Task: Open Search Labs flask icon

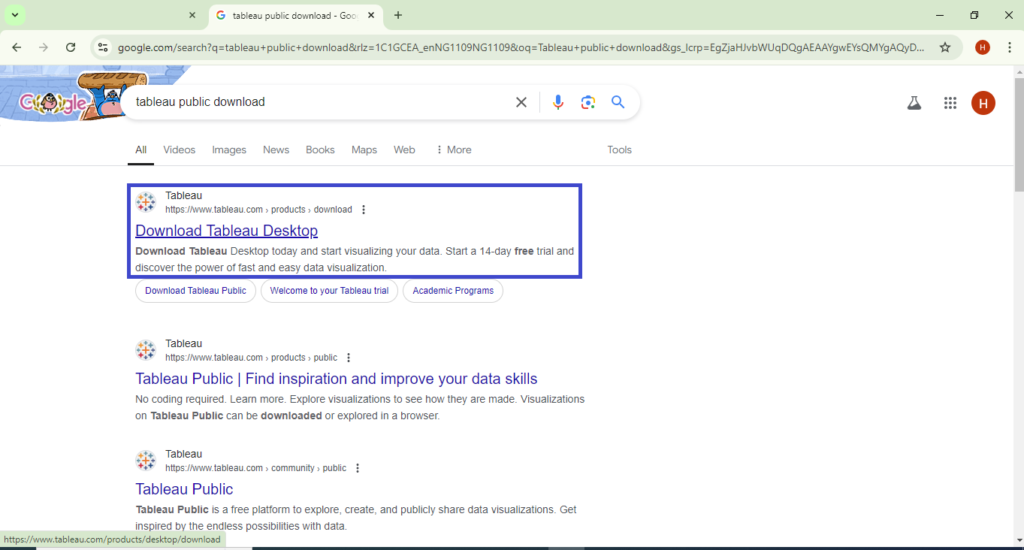Action: pos(914,103)
